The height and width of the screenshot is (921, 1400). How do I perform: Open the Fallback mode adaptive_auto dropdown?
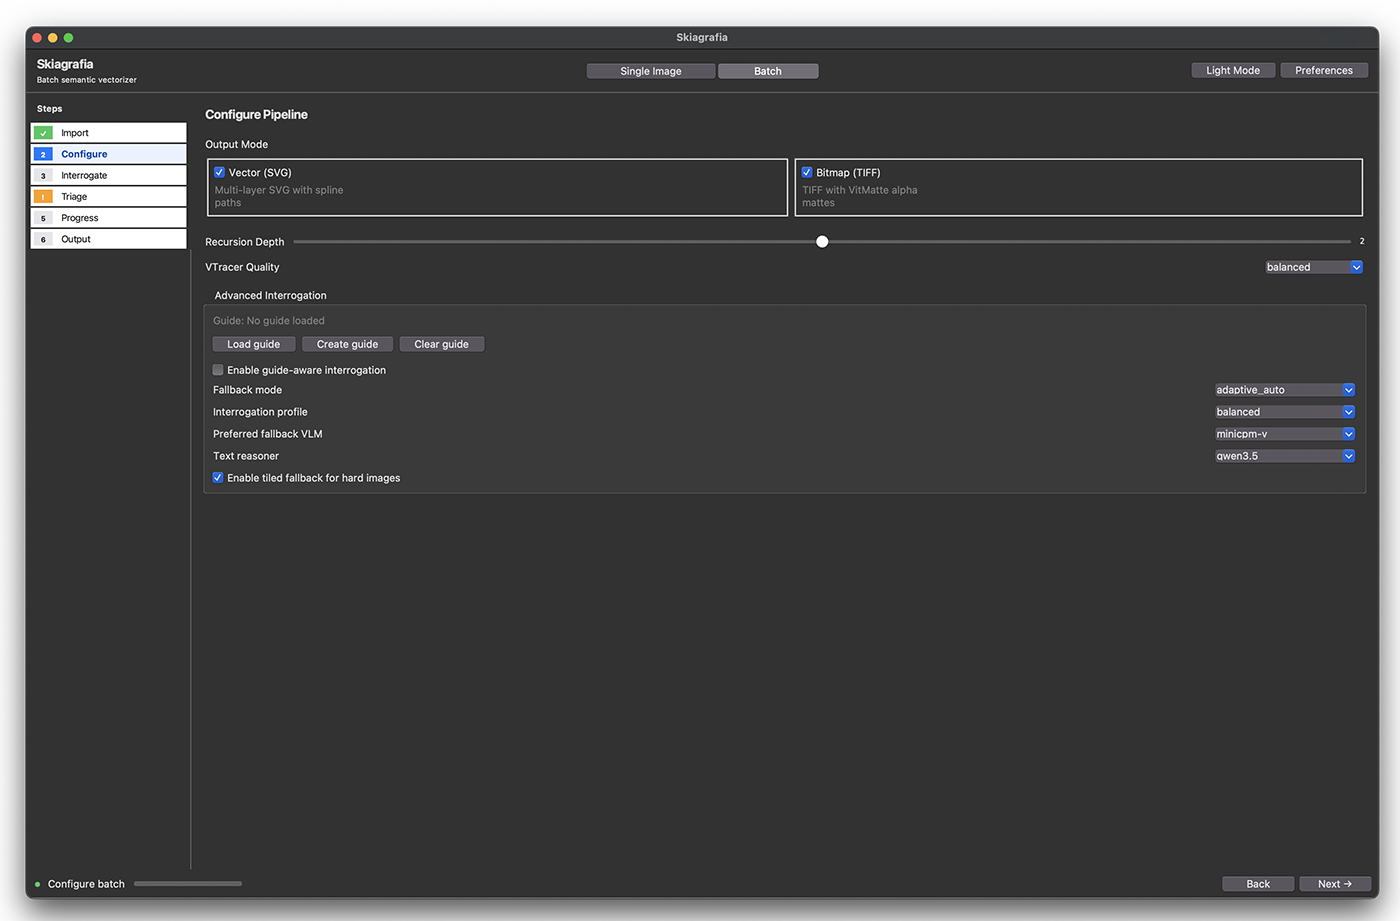coord(1284,389)
